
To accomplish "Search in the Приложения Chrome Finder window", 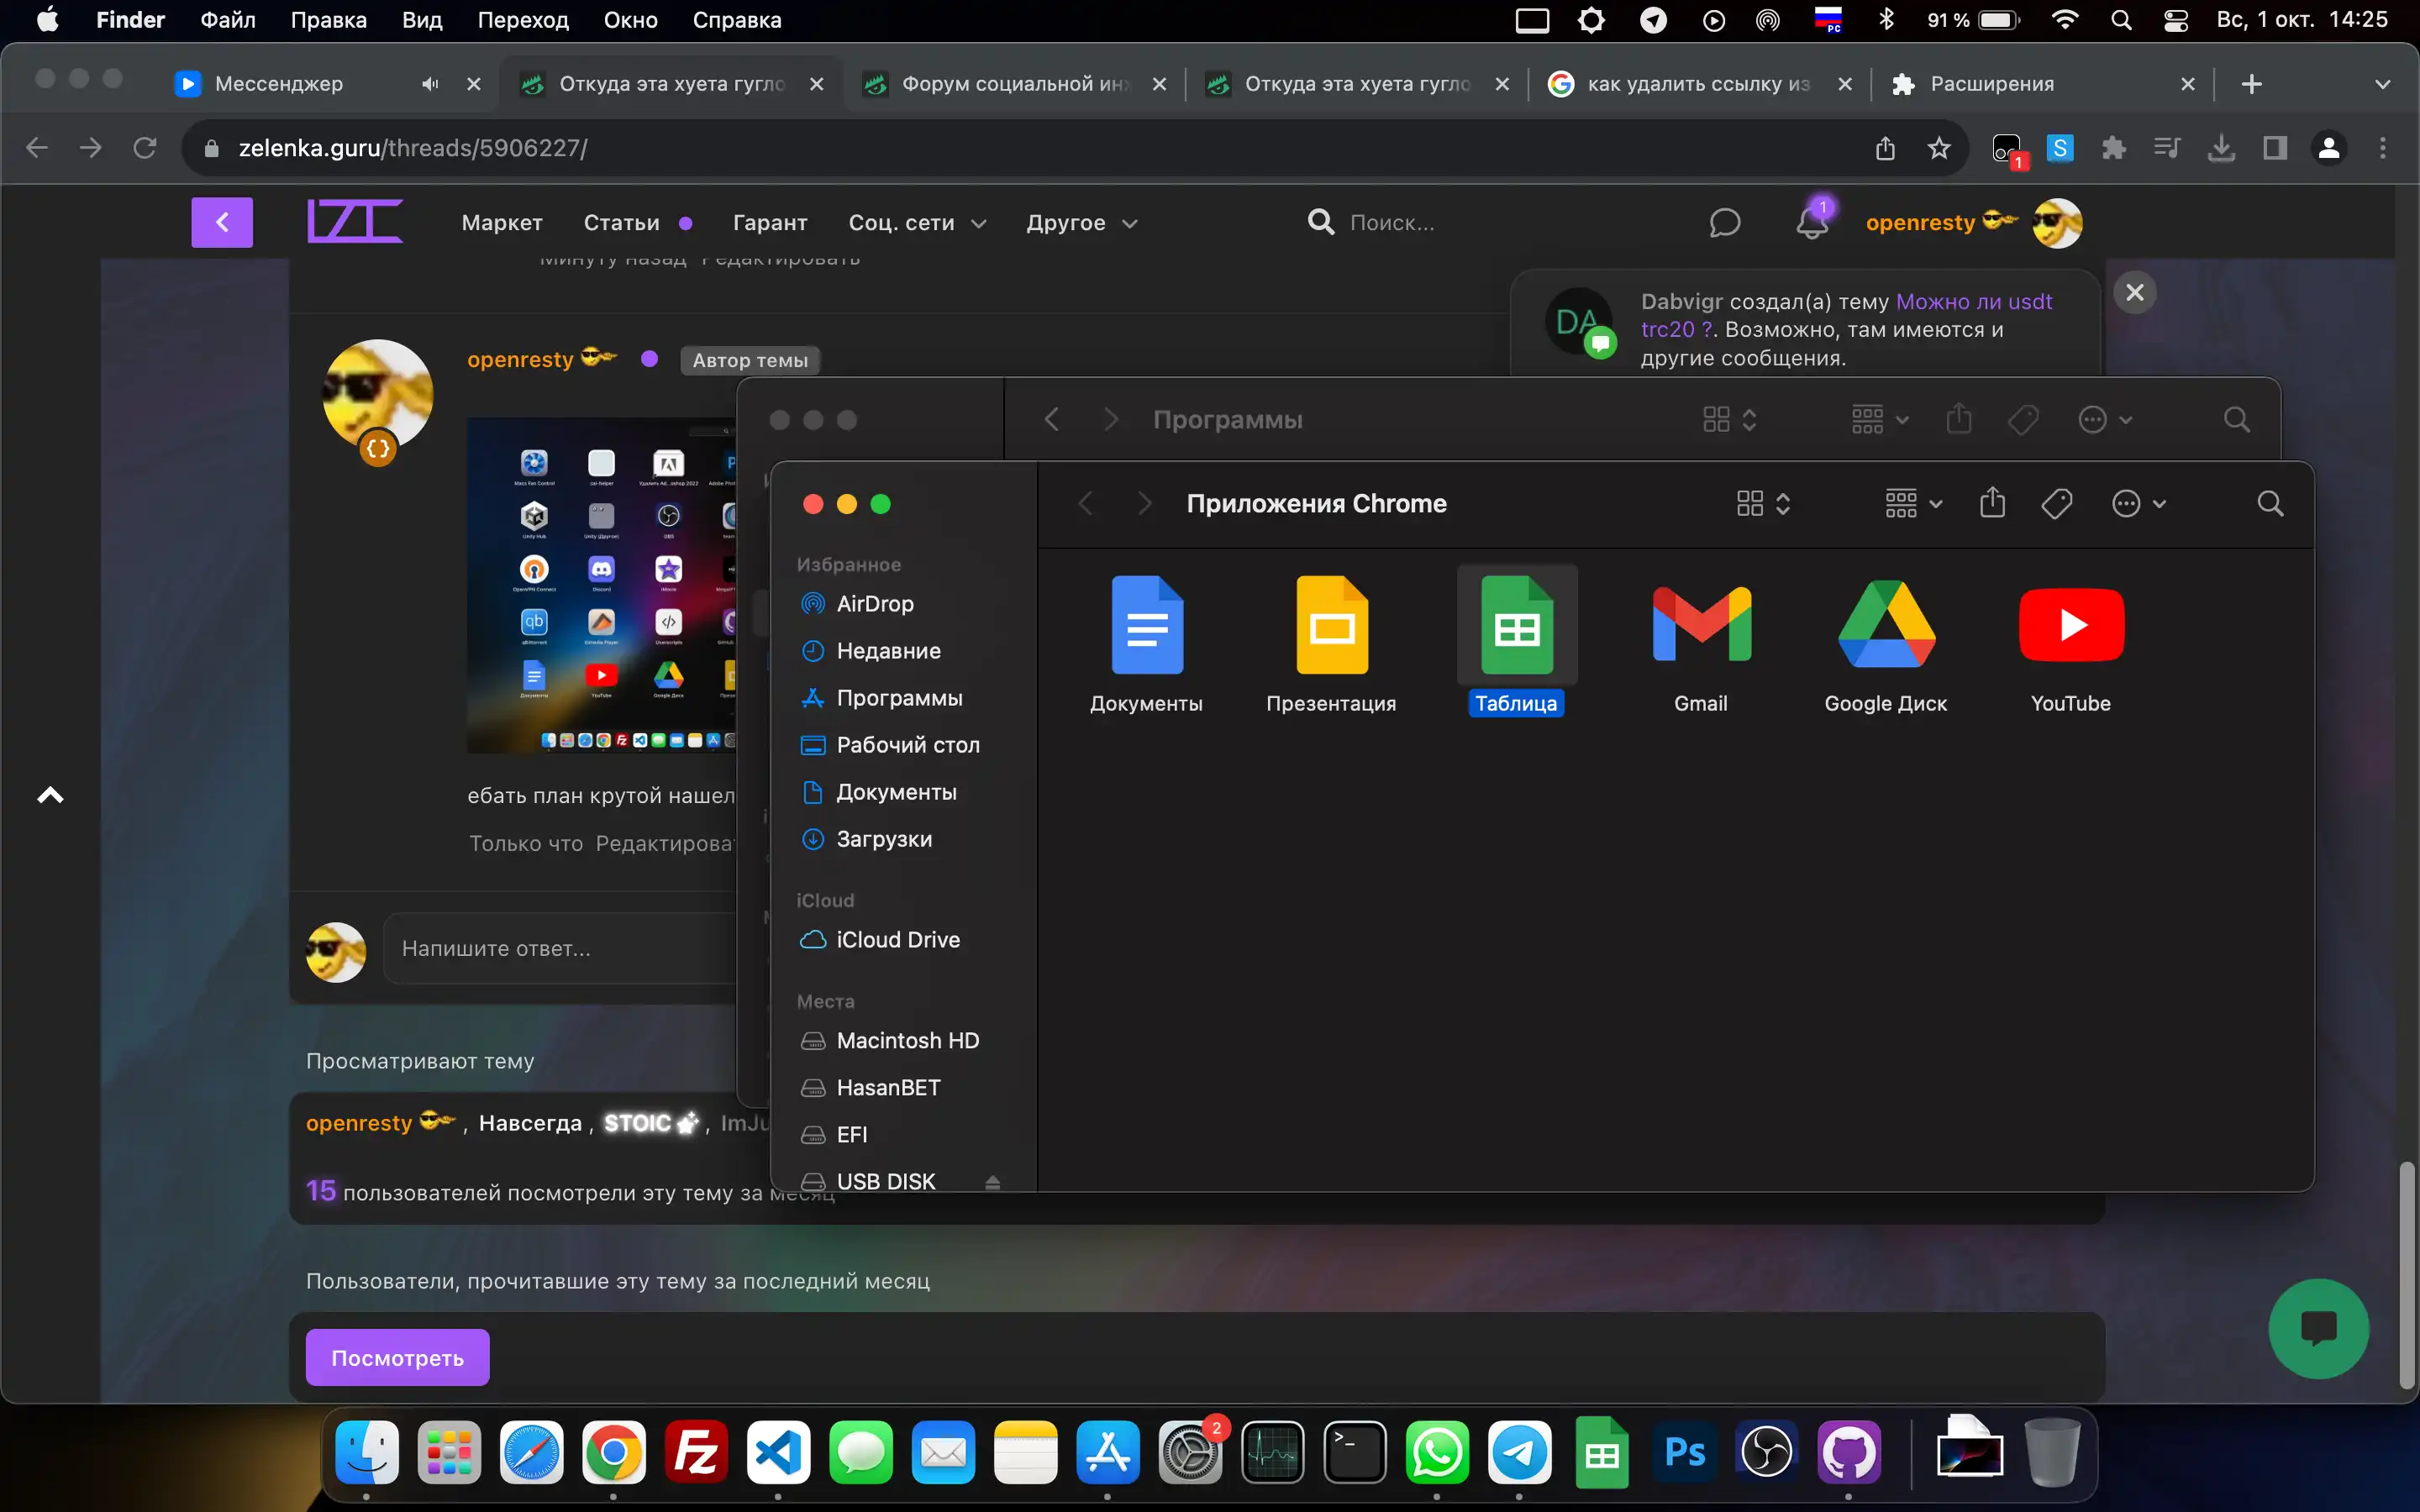I will coord(2271,503).
